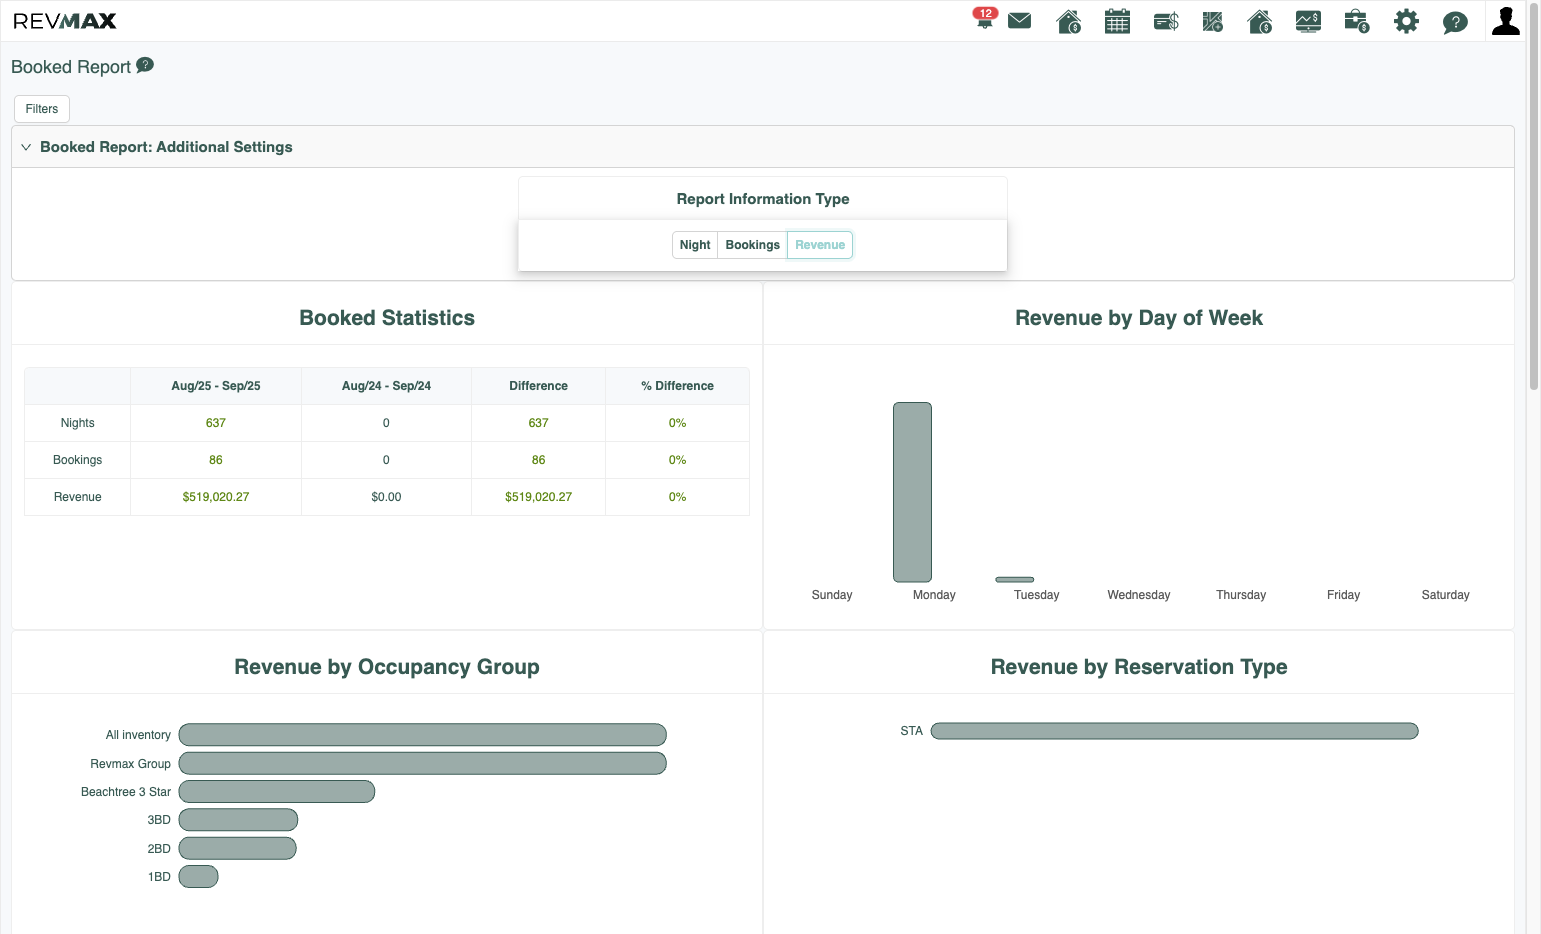
Task: Click the Monday revenue bar
Action: (x=912, y=492)
